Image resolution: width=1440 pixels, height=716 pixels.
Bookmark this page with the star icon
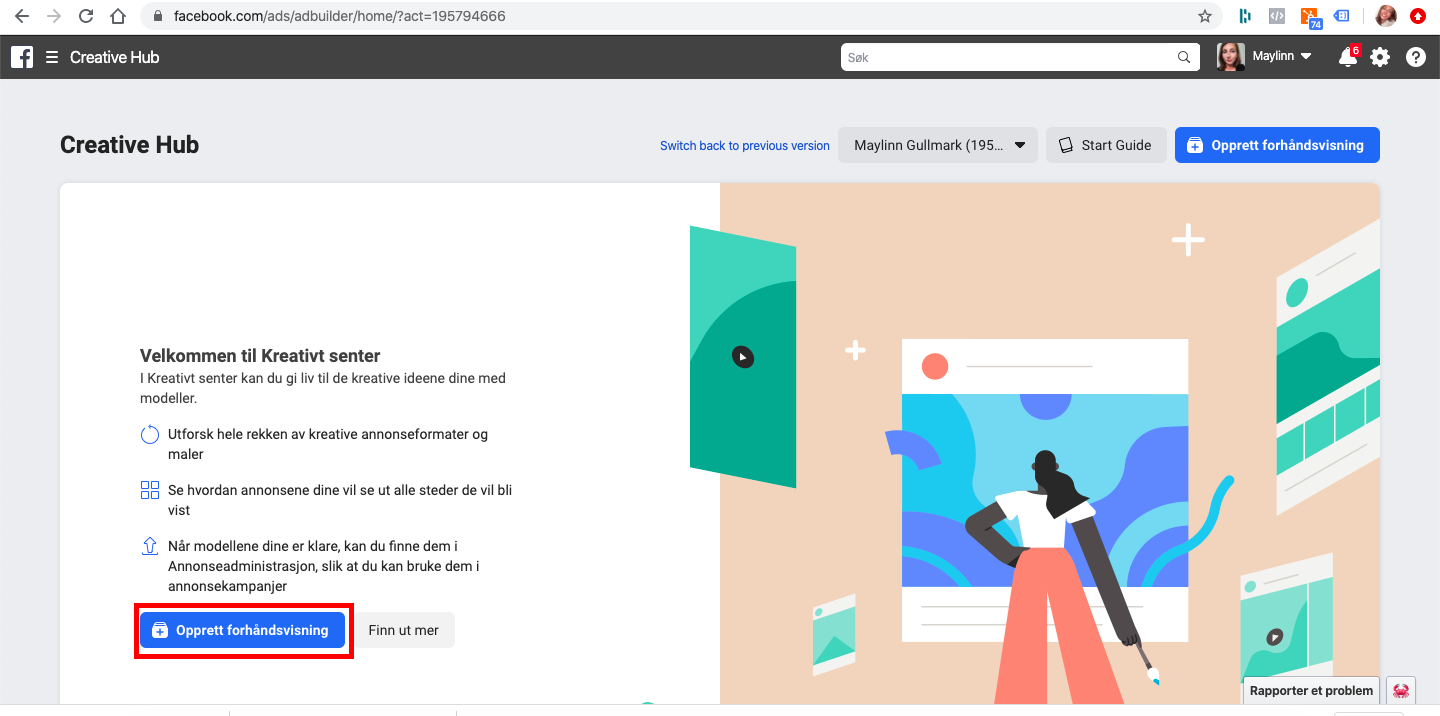coord(1205,16)
